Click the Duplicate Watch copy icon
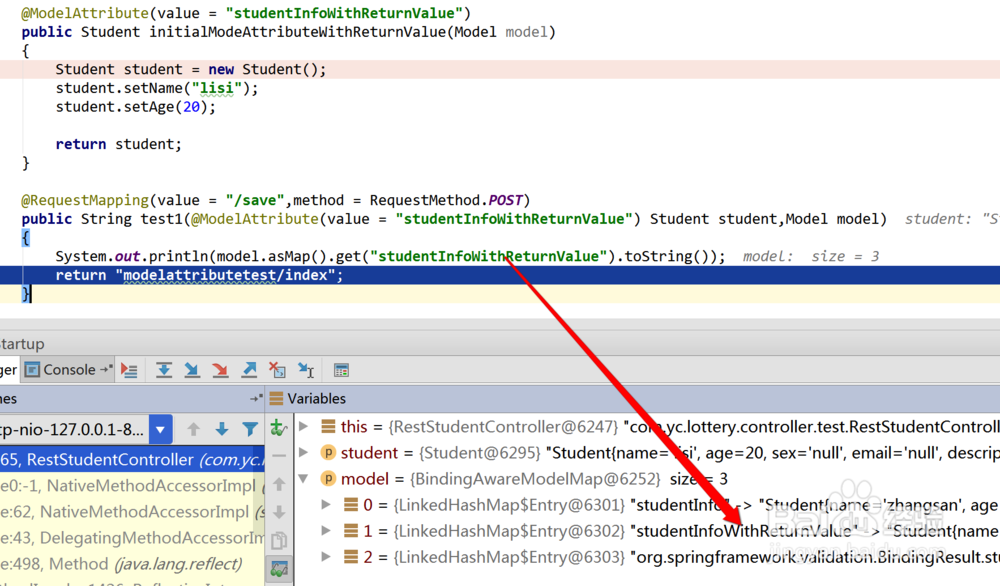Viewport: 1000px width, 586px height. tap(279, 541)
